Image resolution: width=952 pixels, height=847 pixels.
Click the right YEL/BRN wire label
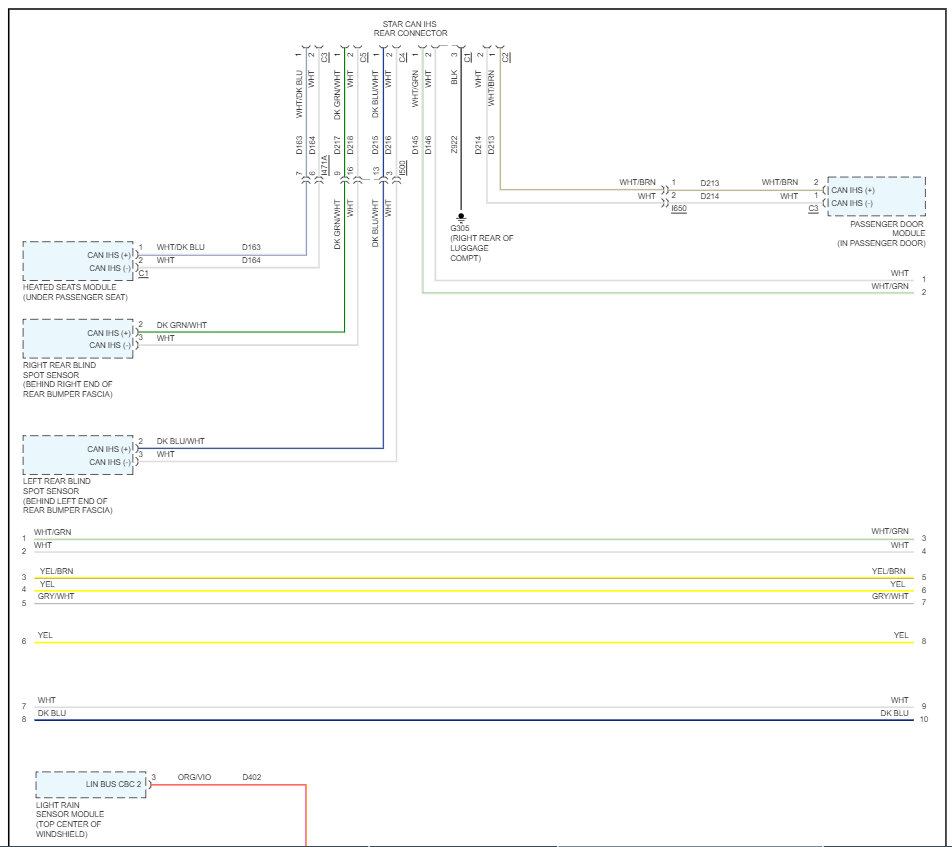(889, 571)
